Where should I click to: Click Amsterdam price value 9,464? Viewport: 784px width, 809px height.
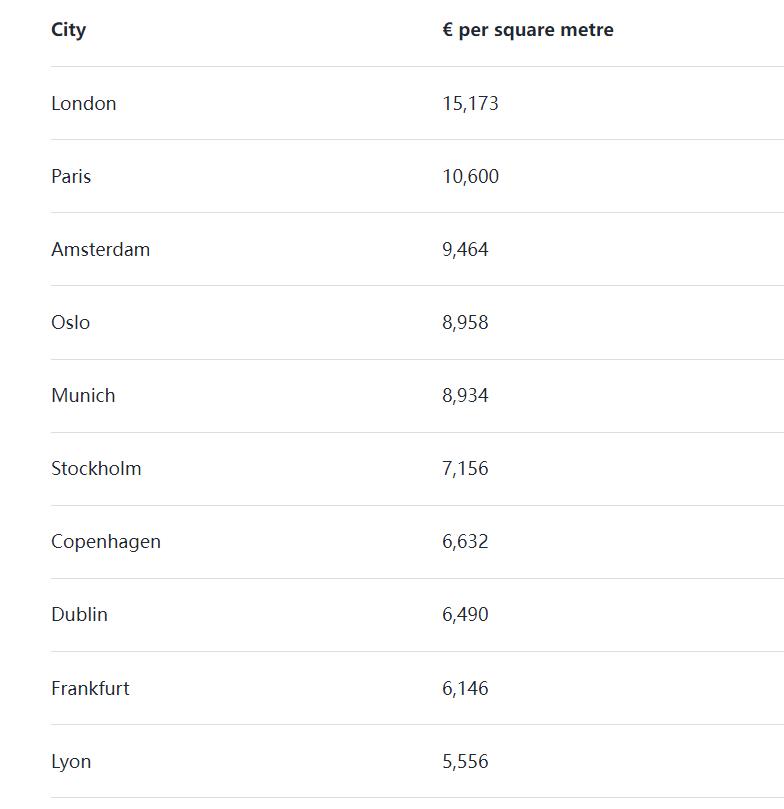click(x=465, y=250)
